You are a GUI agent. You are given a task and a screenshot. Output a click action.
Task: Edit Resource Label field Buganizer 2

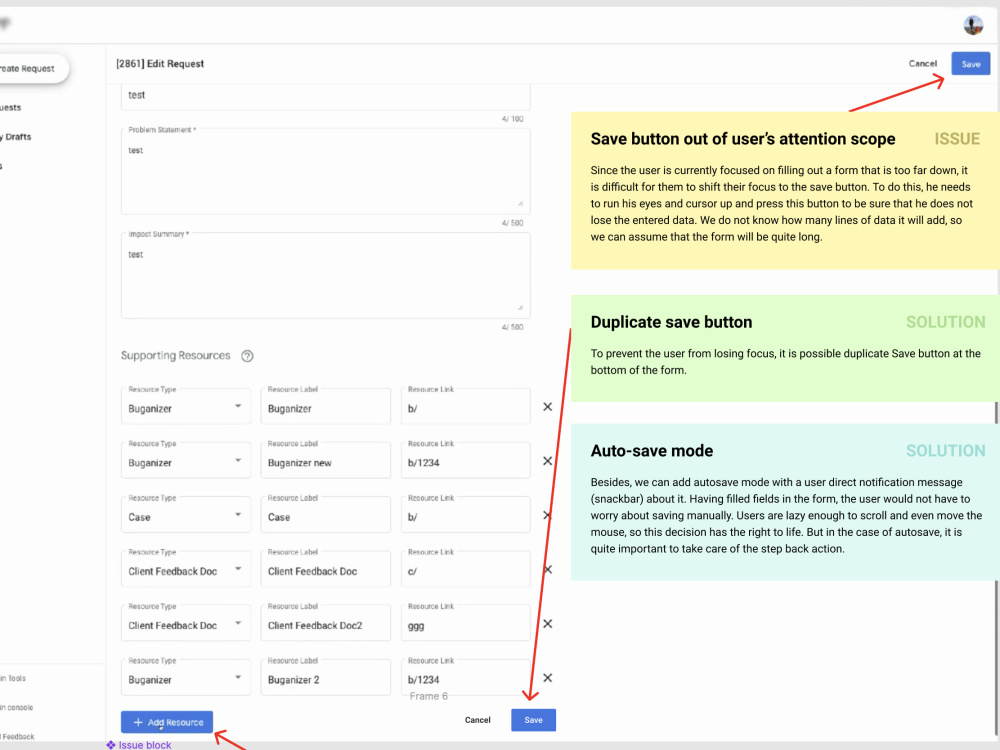click(x=326, y=677)
